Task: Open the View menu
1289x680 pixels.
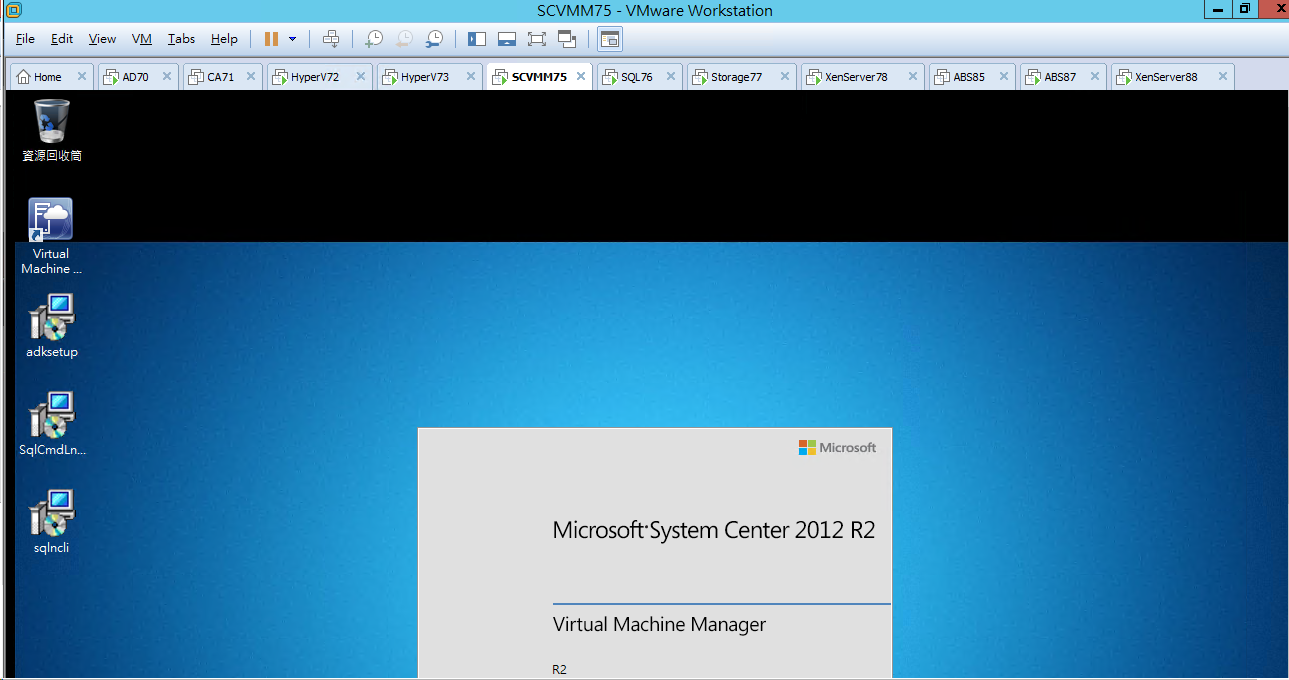Action: 102,39
